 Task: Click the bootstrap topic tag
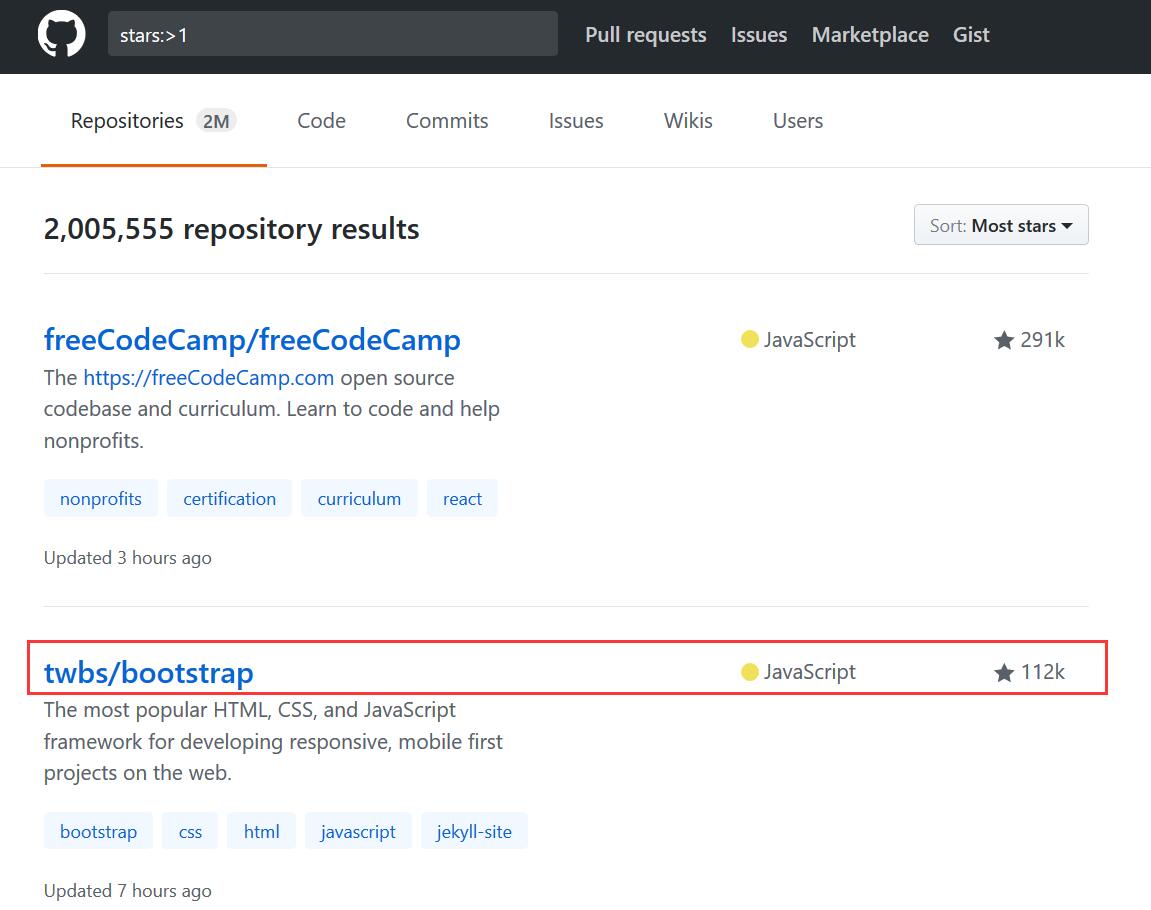(x=98, y=831)
